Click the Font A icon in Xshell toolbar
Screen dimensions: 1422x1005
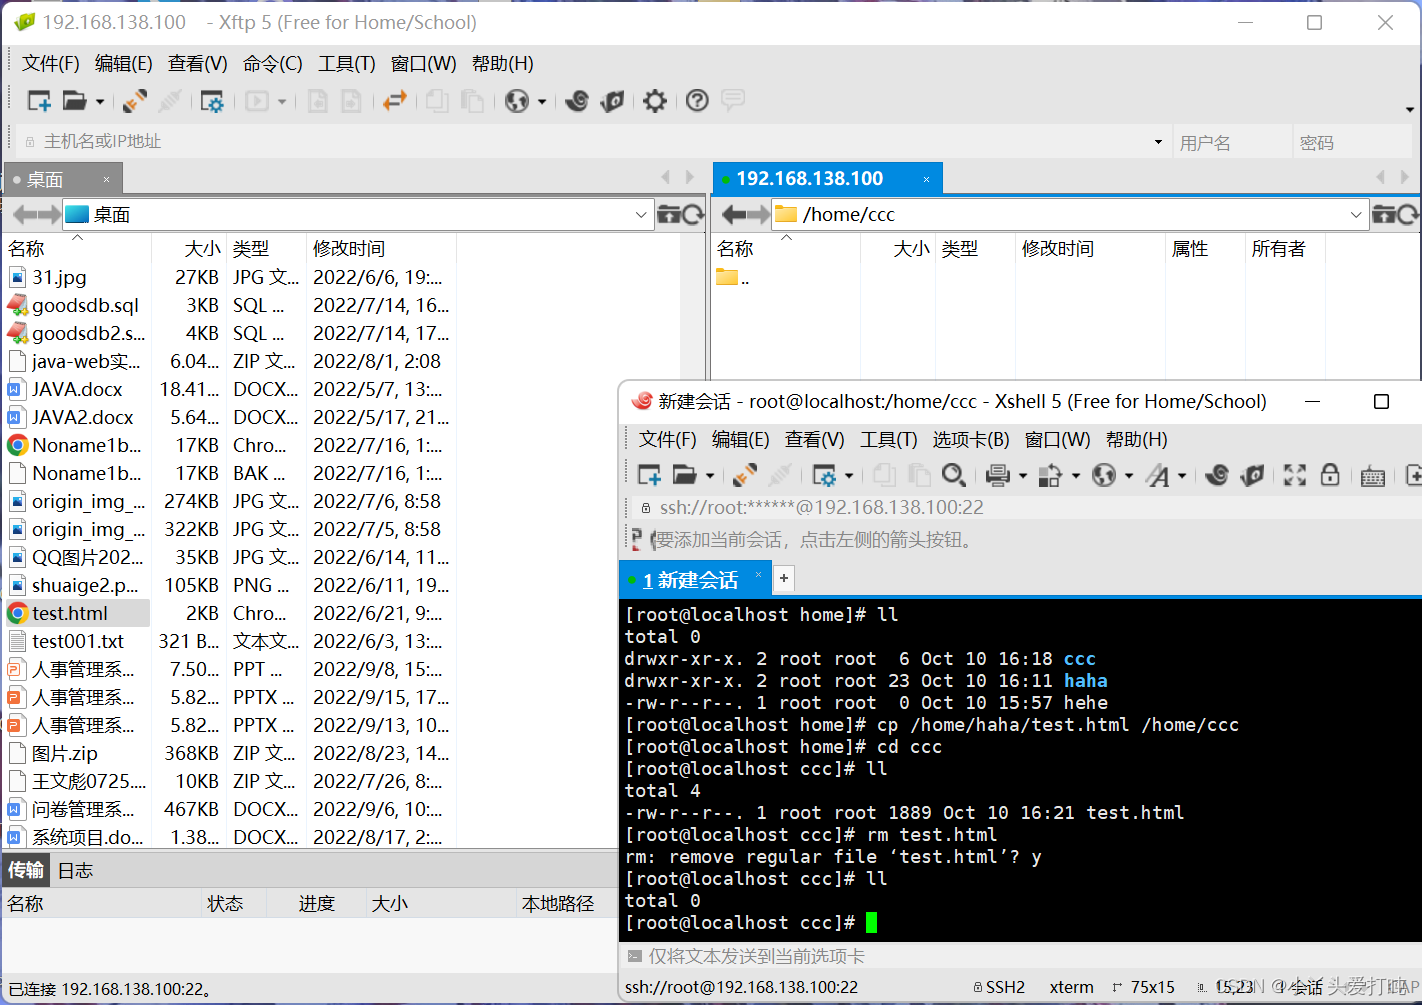click(x=1158, y=475)
